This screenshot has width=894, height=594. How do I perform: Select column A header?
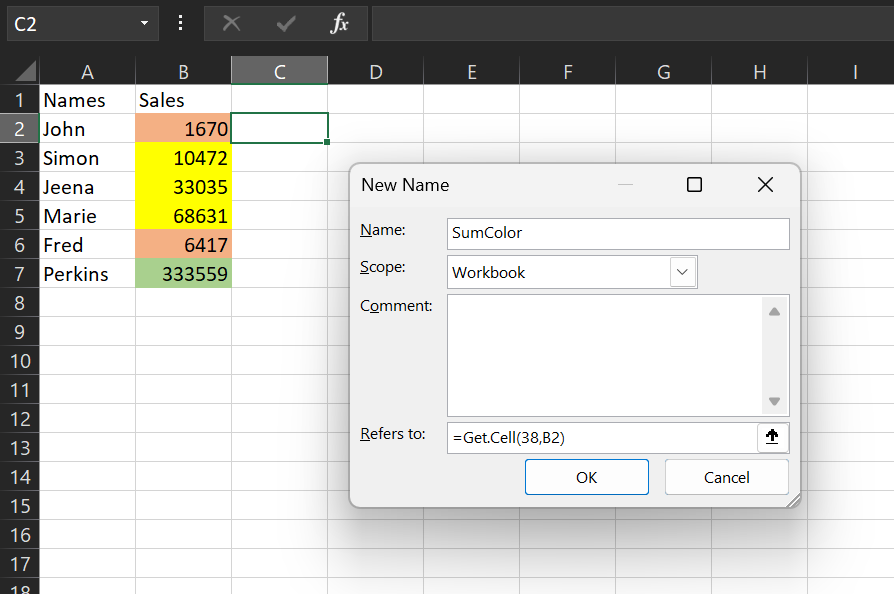pyautogui.click(x=87, y=71)
